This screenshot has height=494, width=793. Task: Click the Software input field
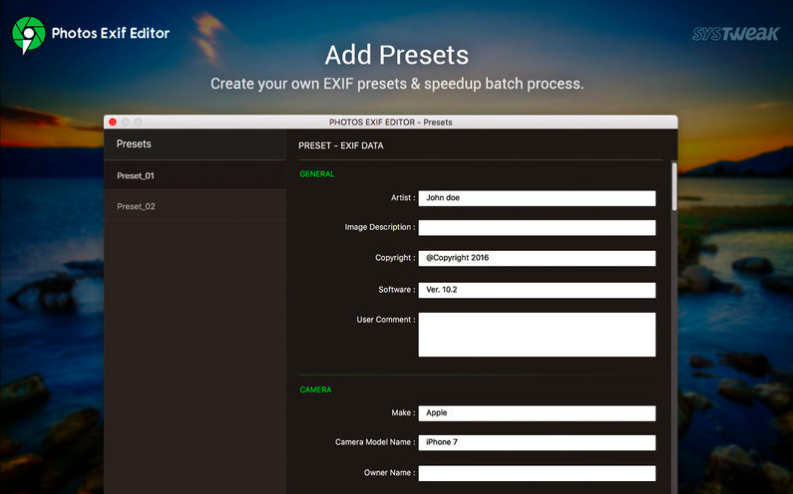(537, 290)
